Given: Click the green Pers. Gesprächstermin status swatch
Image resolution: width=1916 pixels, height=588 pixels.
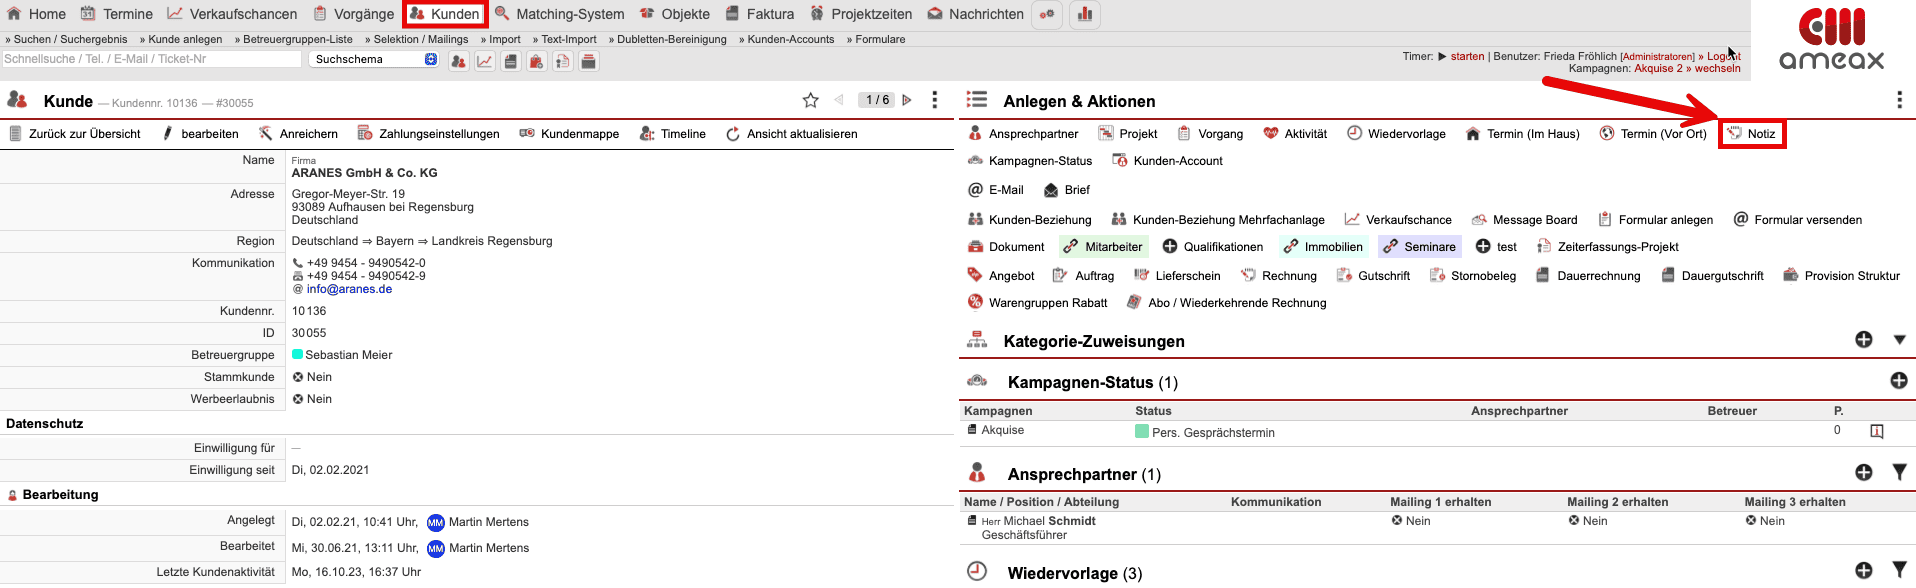Looking at the screenshot, I should click(1142, 432).
